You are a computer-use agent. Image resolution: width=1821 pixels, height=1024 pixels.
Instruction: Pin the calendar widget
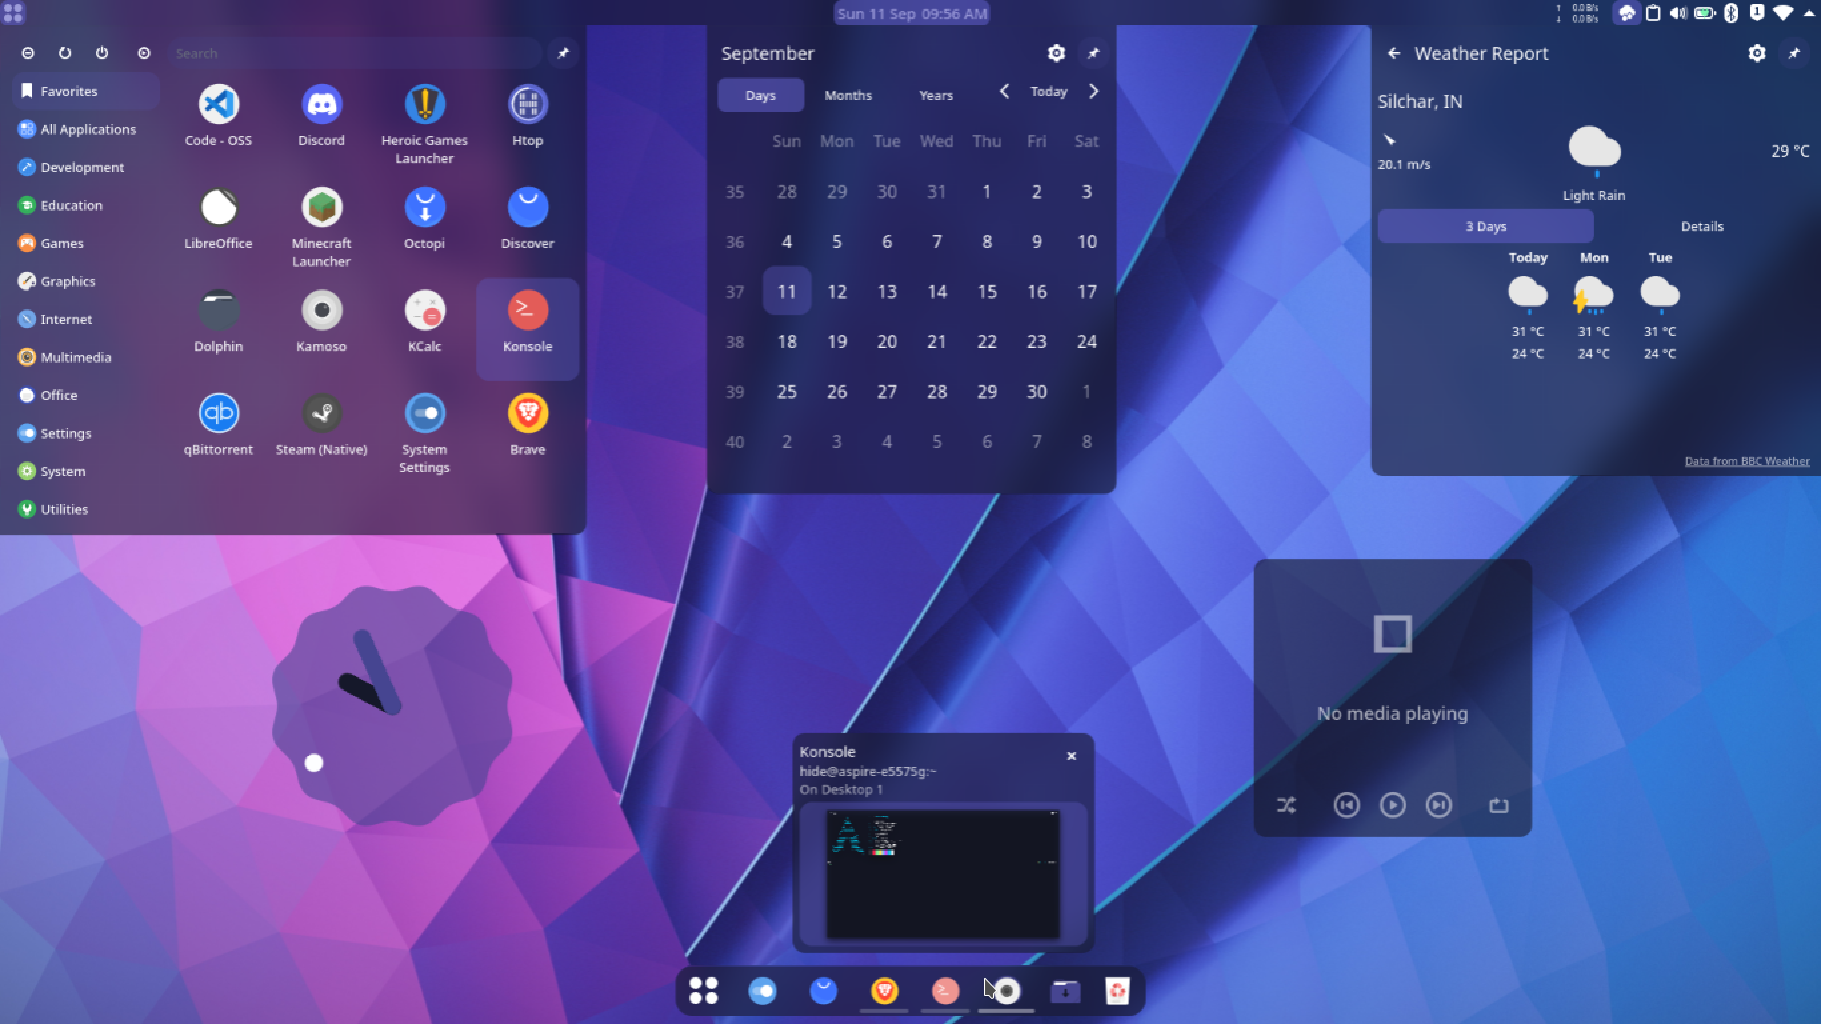(1094, 53)
